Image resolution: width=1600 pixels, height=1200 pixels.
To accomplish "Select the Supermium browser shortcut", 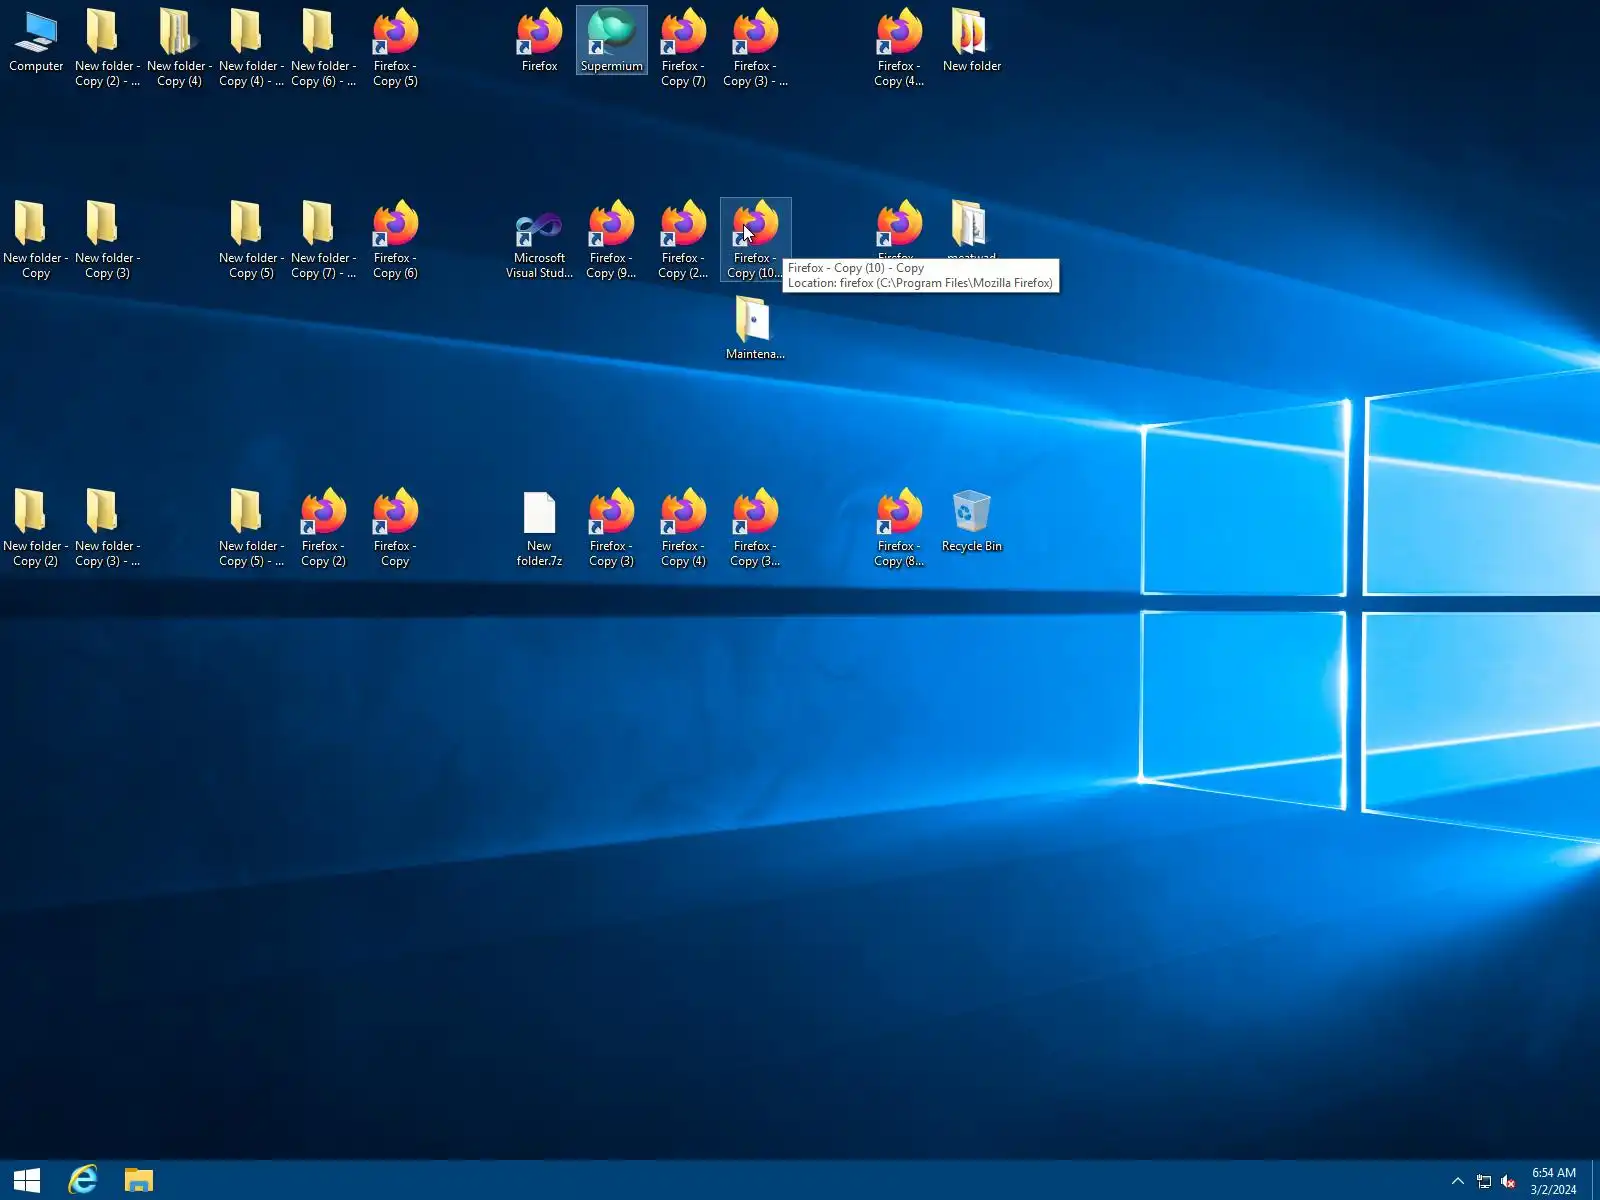I will pyautogui.click(x=611, y=41).
